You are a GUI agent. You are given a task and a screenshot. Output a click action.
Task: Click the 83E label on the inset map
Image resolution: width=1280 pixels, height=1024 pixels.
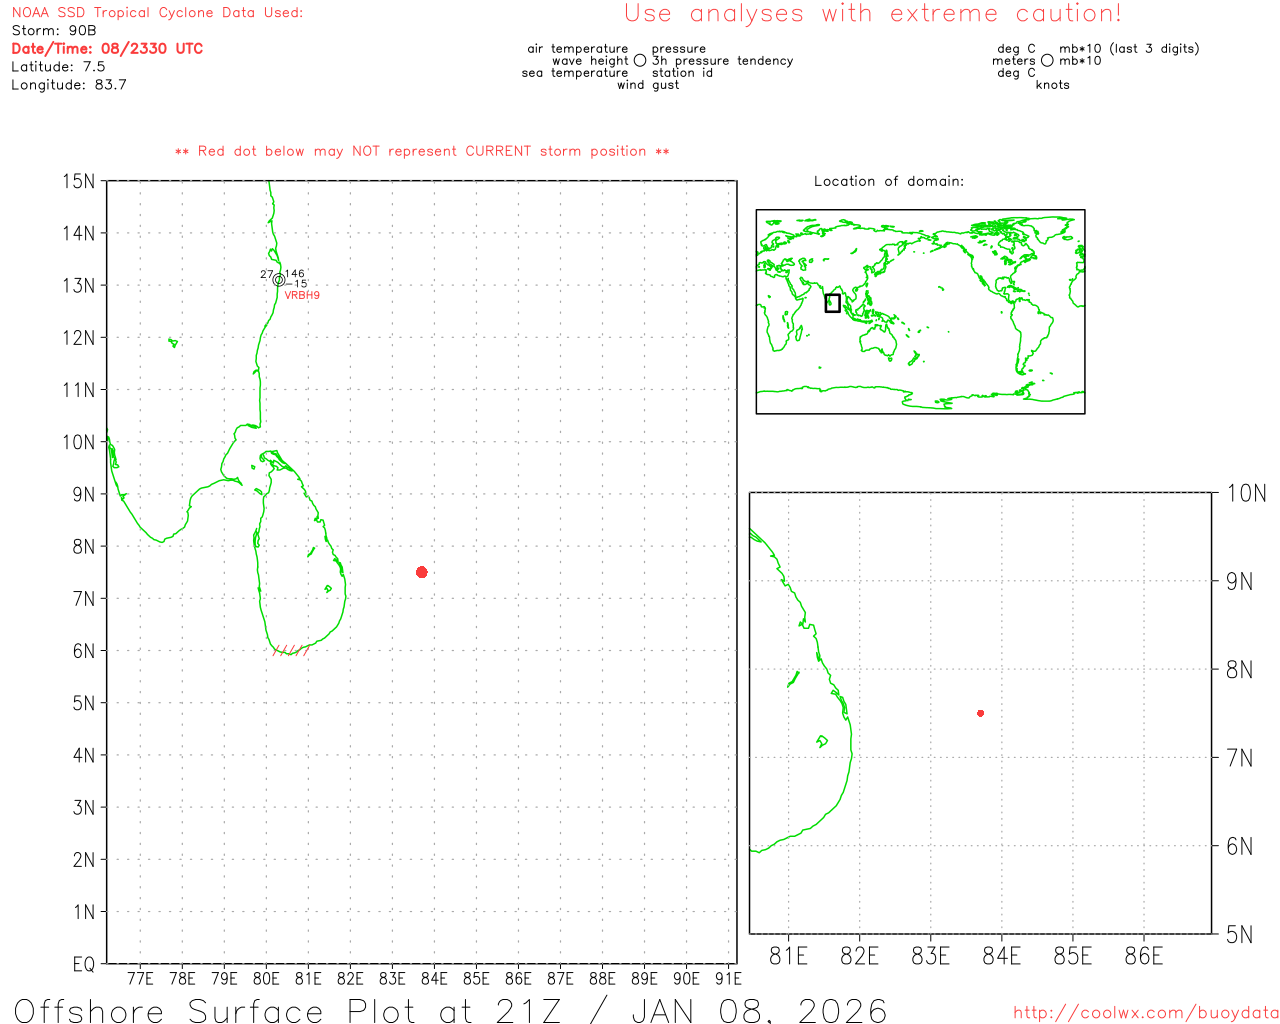click(x=930, y=957)
